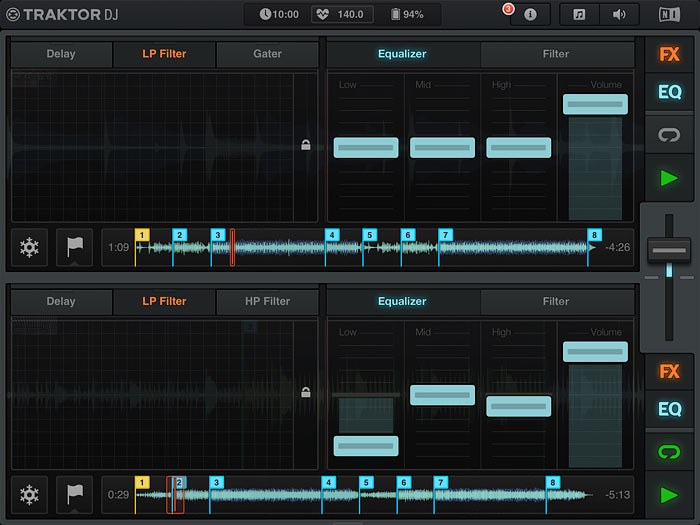Click the 10:00 clock display
The image size is (700, 525).
pos(279,15)
